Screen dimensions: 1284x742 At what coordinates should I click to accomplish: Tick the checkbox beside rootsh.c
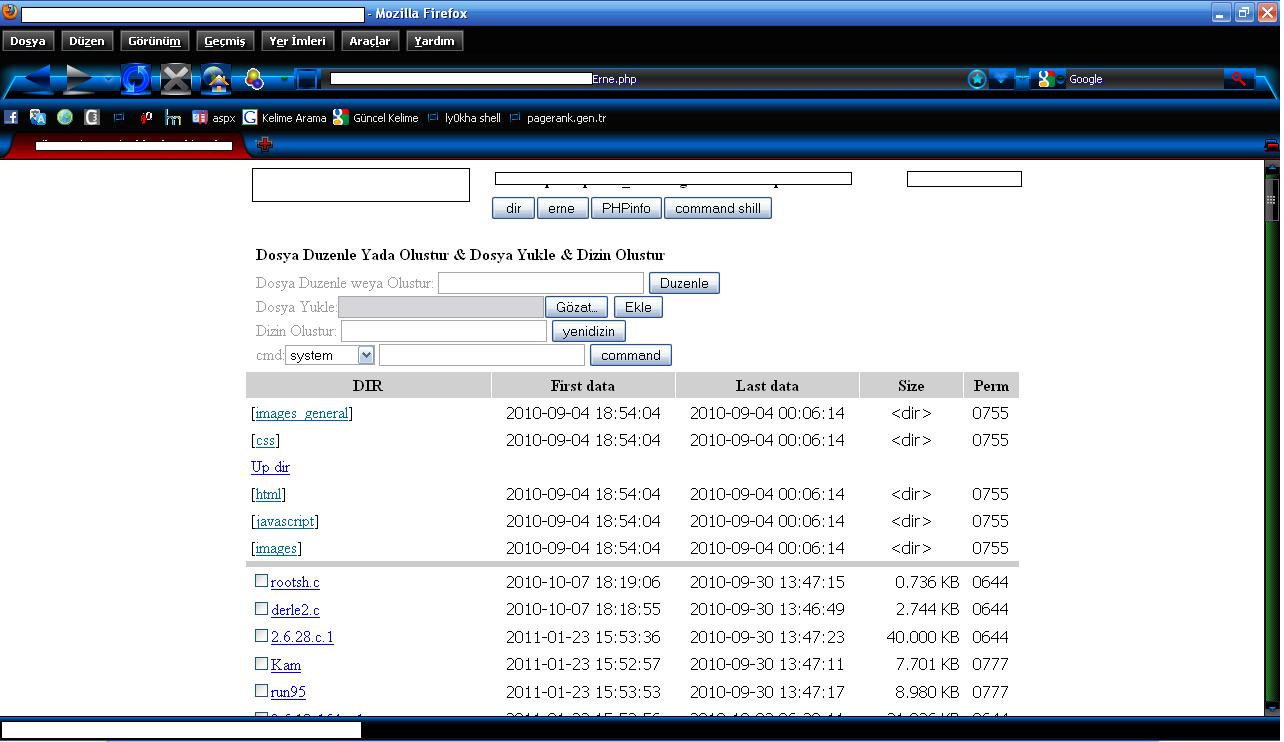261,580
